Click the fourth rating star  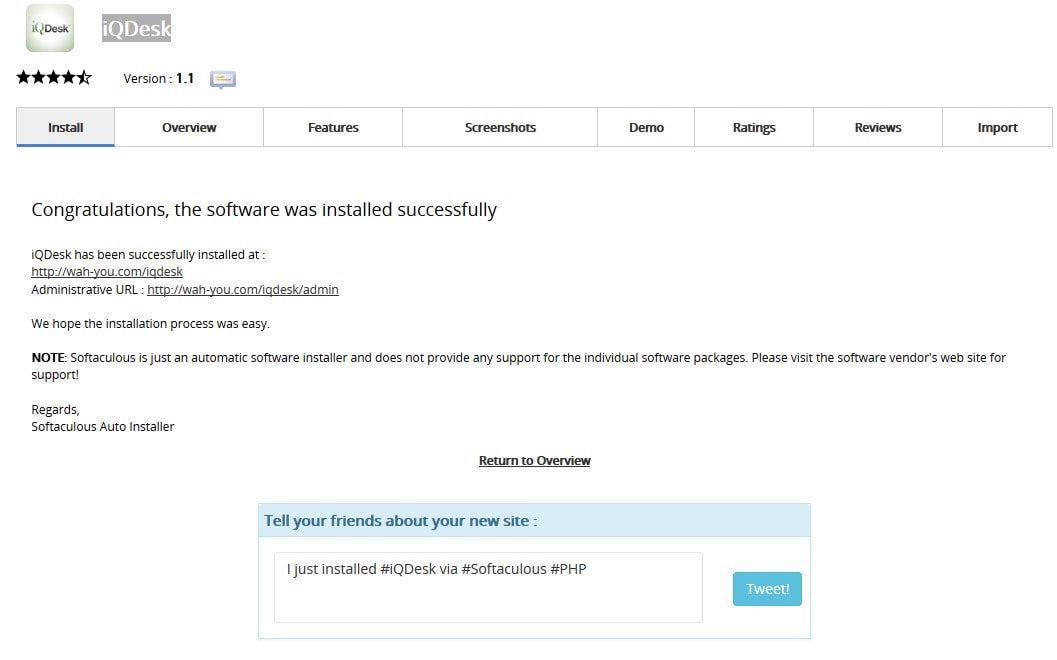[69, 76]
